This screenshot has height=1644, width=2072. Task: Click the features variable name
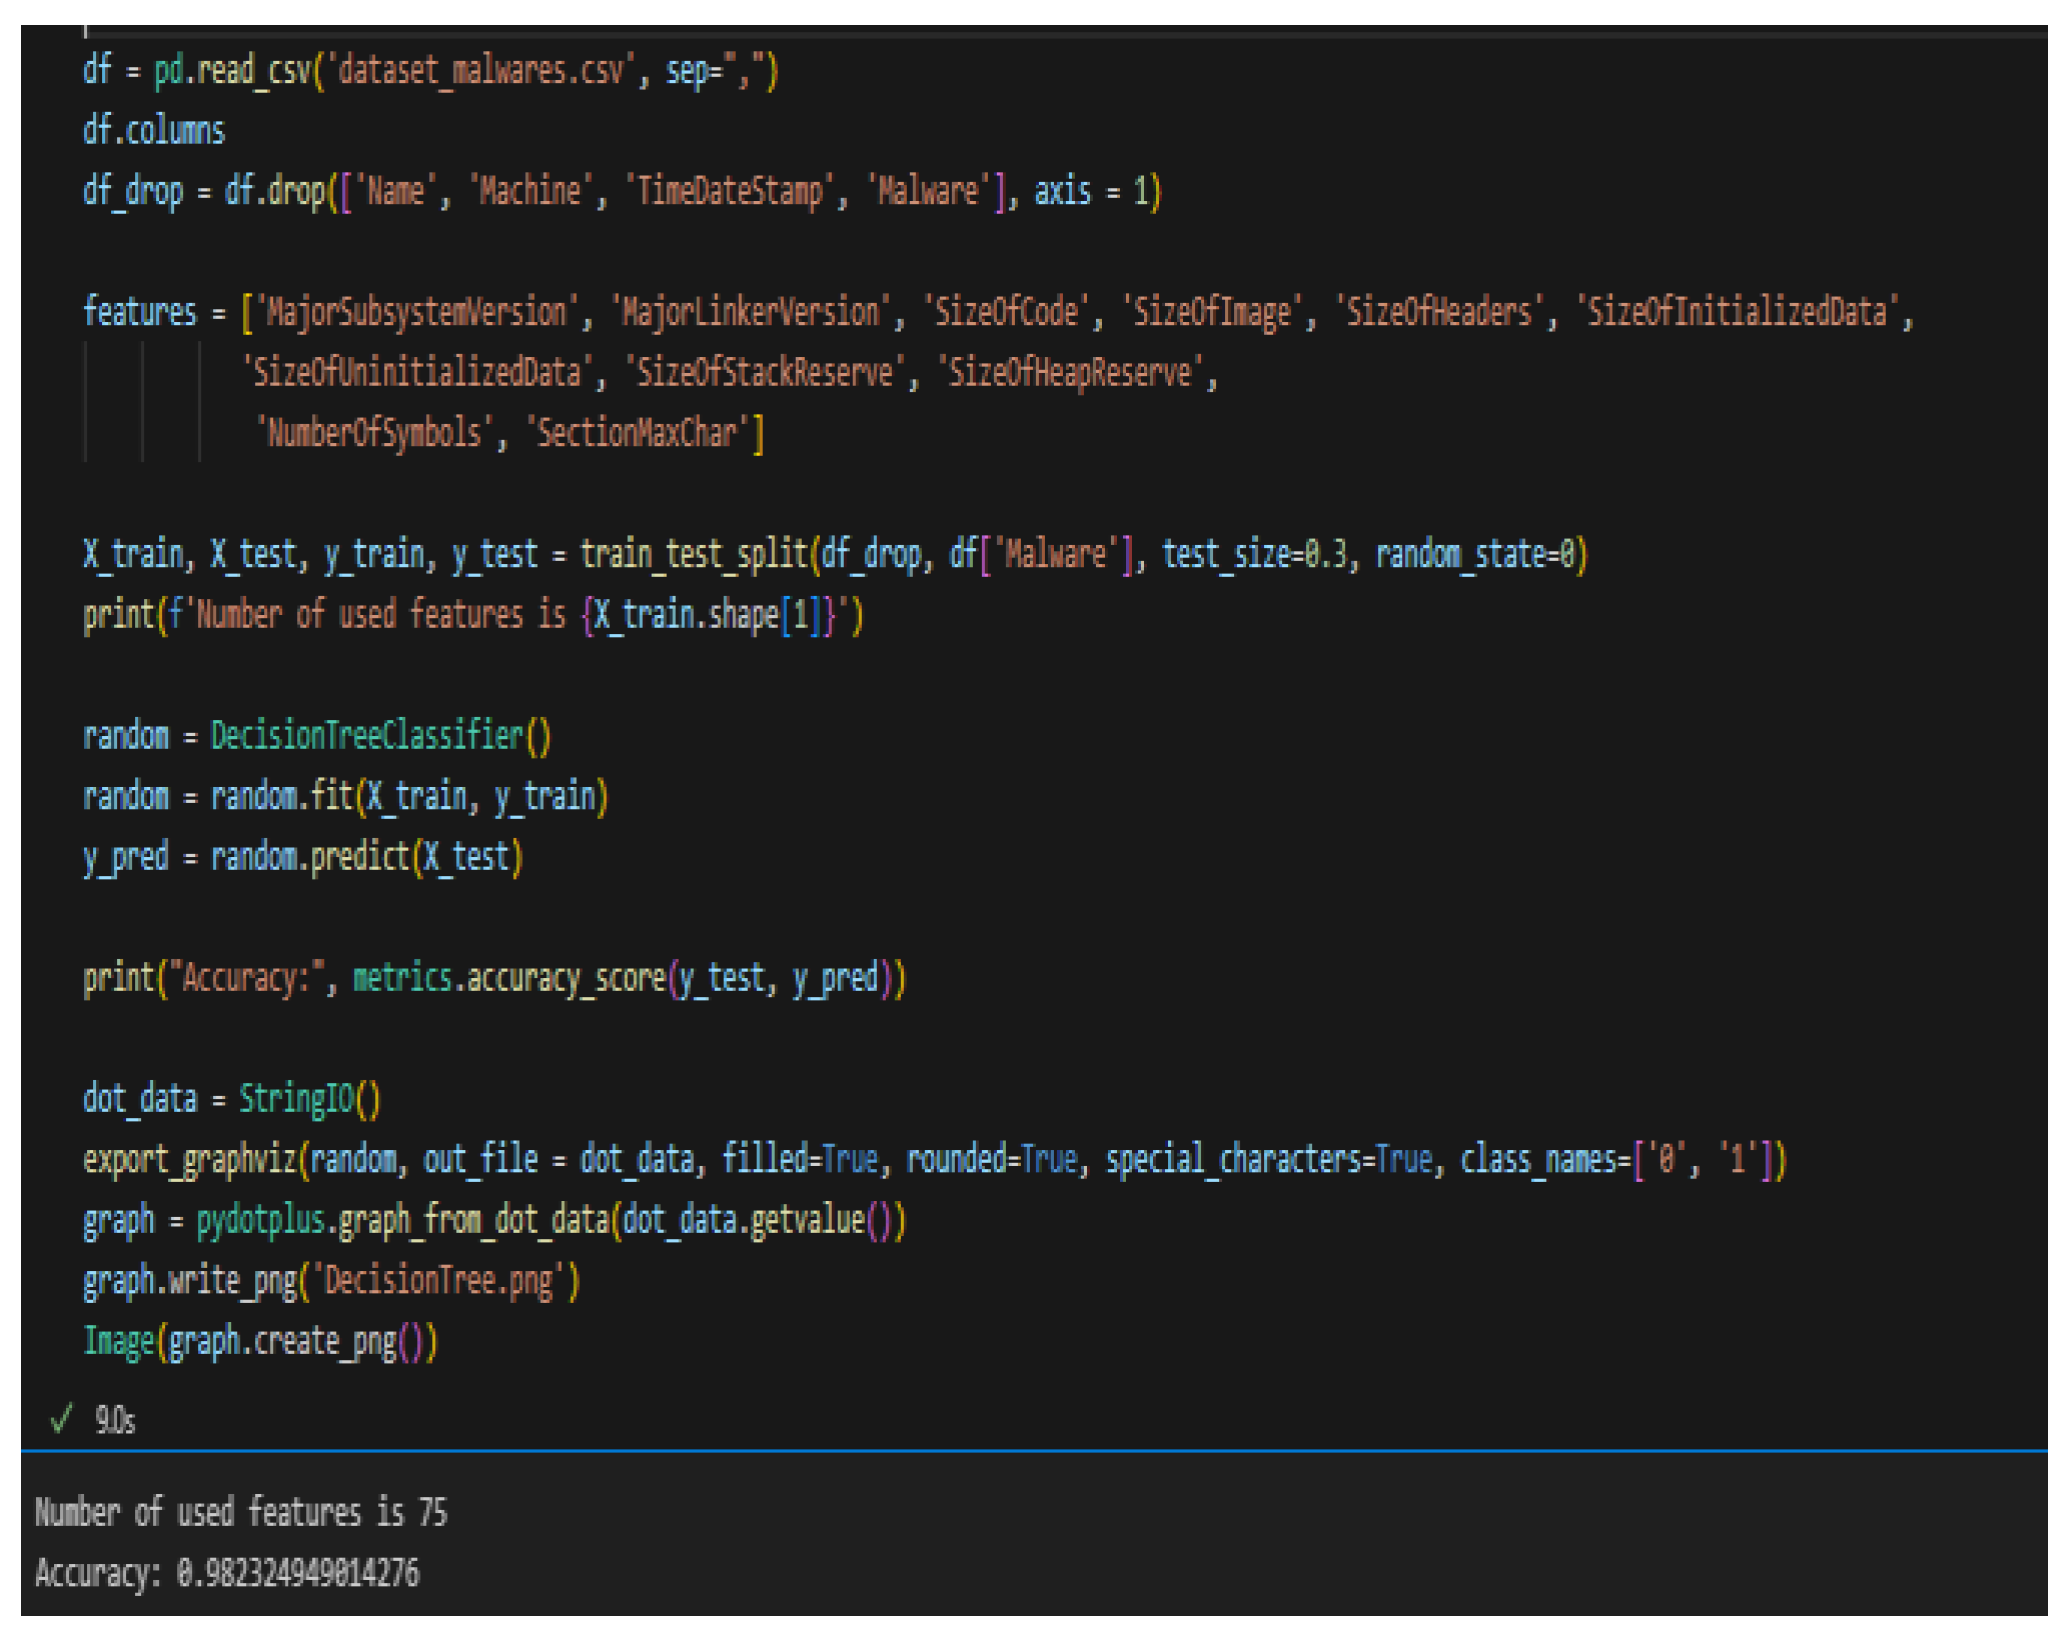coord(140,312)
